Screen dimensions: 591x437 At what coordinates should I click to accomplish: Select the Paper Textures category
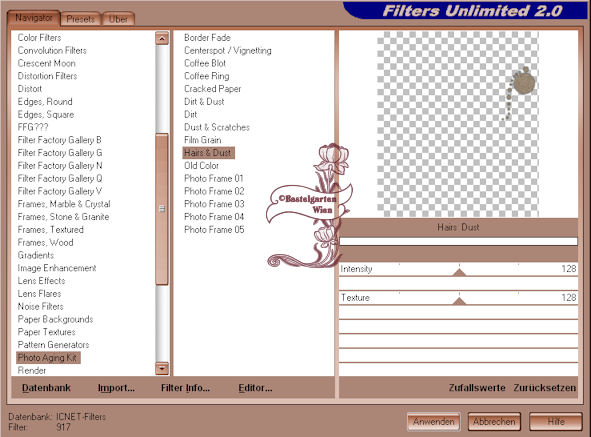tap(46, 332)
